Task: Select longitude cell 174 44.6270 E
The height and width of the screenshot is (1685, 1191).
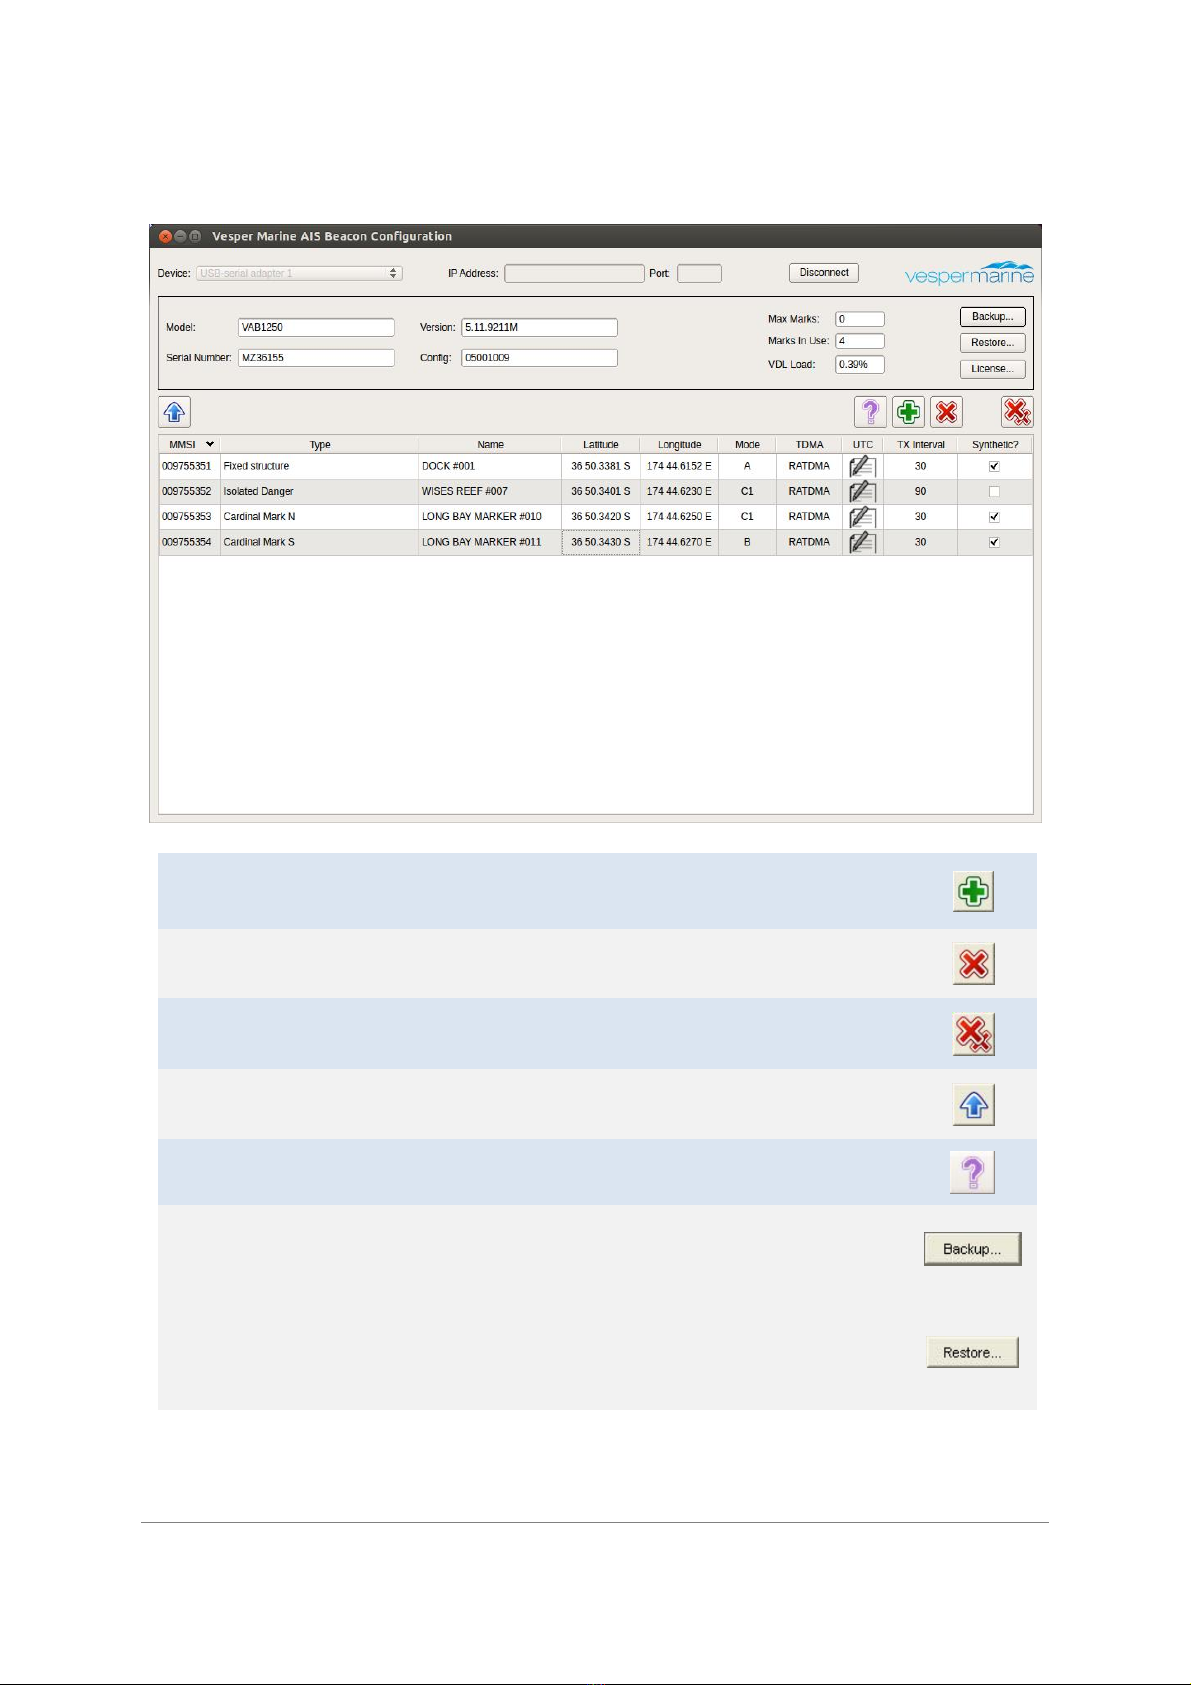Action: tap(679, 542)
